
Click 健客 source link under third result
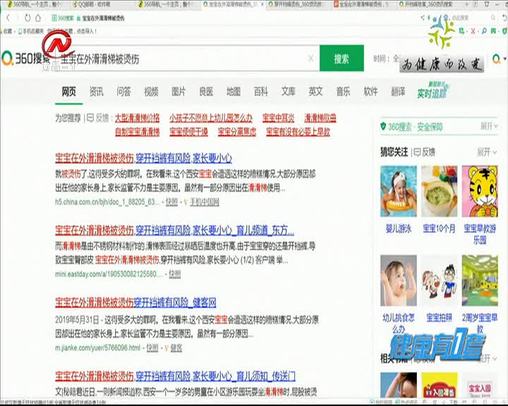[x=176, y=348]
